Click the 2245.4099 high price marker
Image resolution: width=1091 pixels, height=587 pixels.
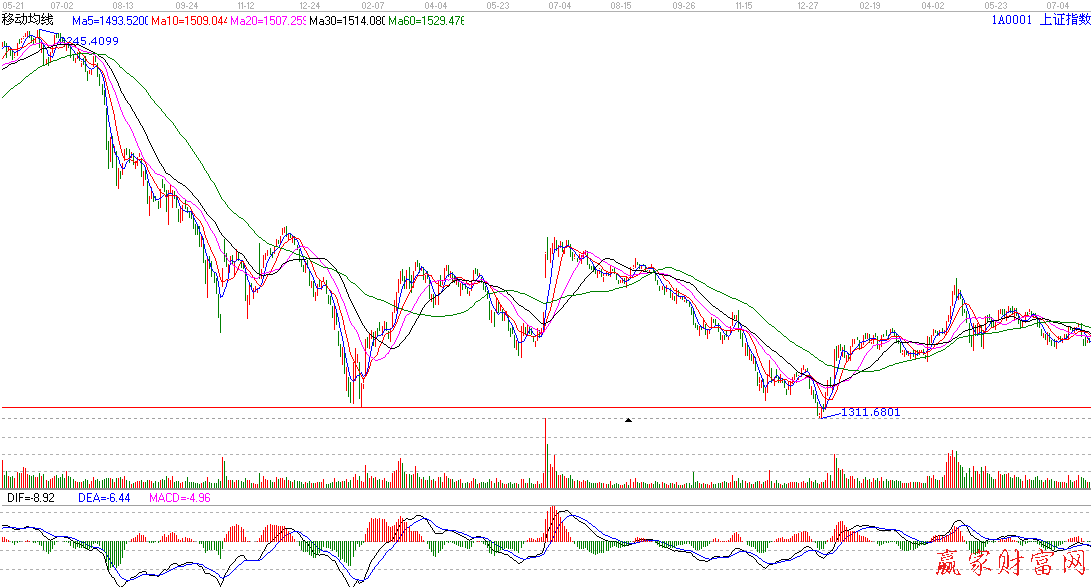[x=88, y=41]
